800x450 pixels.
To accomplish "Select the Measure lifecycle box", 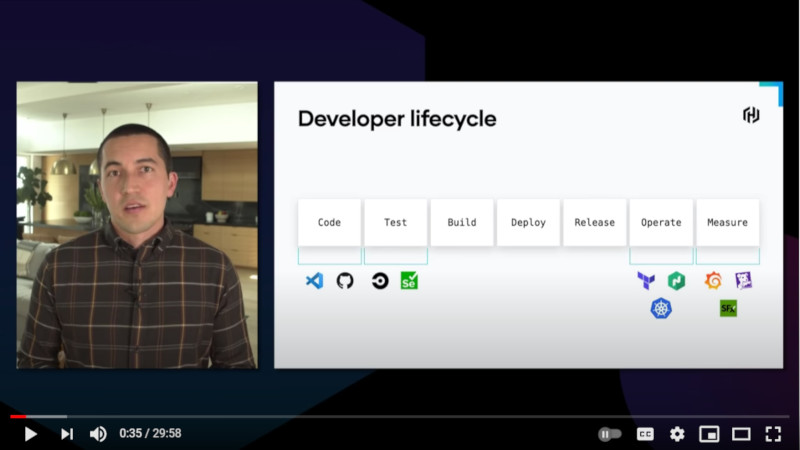I will [728, 222].
